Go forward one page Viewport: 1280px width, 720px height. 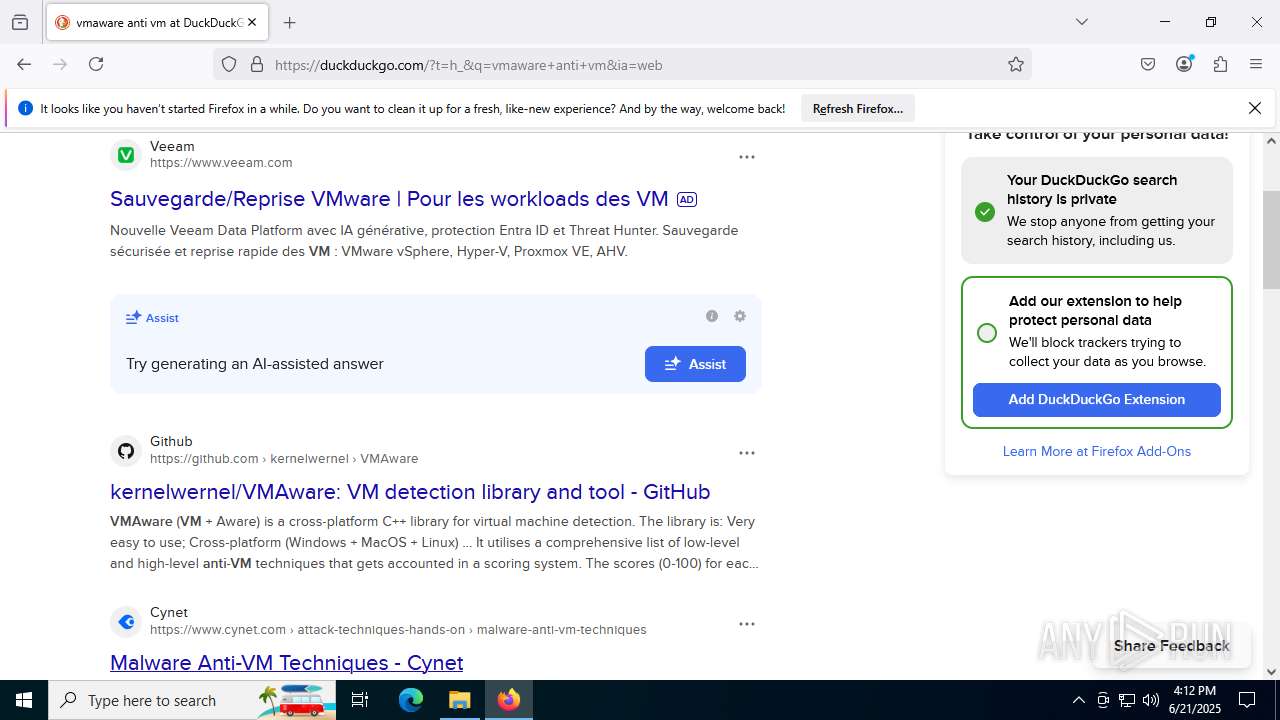[60, 64]
